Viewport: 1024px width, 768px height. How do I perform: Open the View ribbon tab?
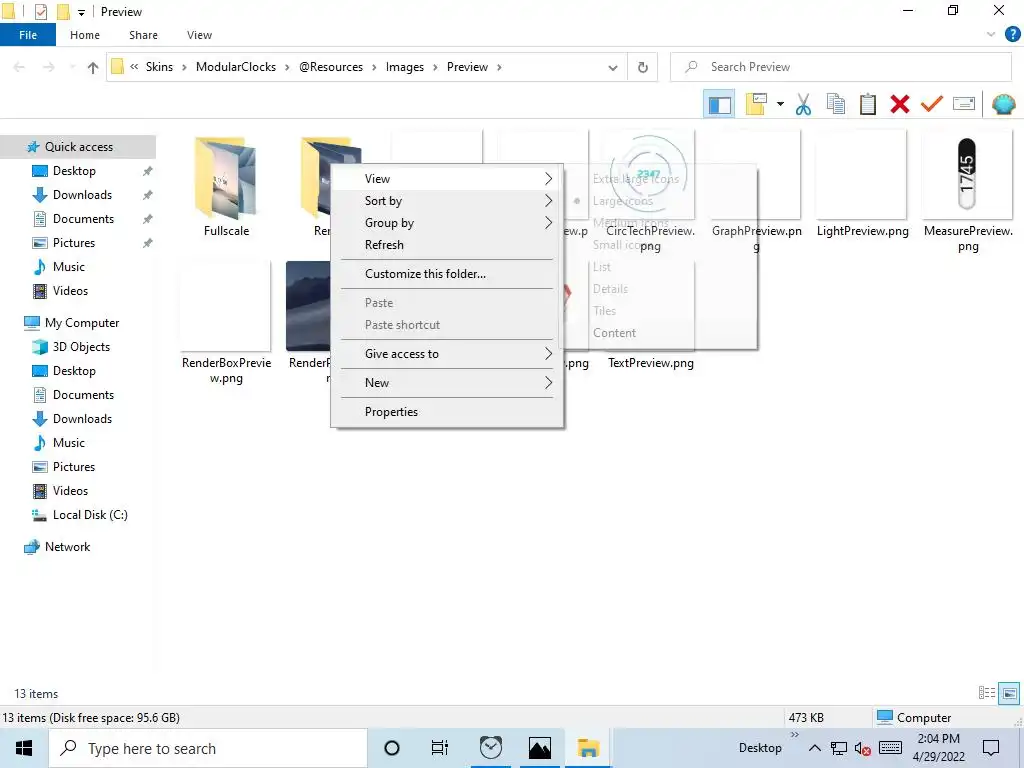[199, 35]
